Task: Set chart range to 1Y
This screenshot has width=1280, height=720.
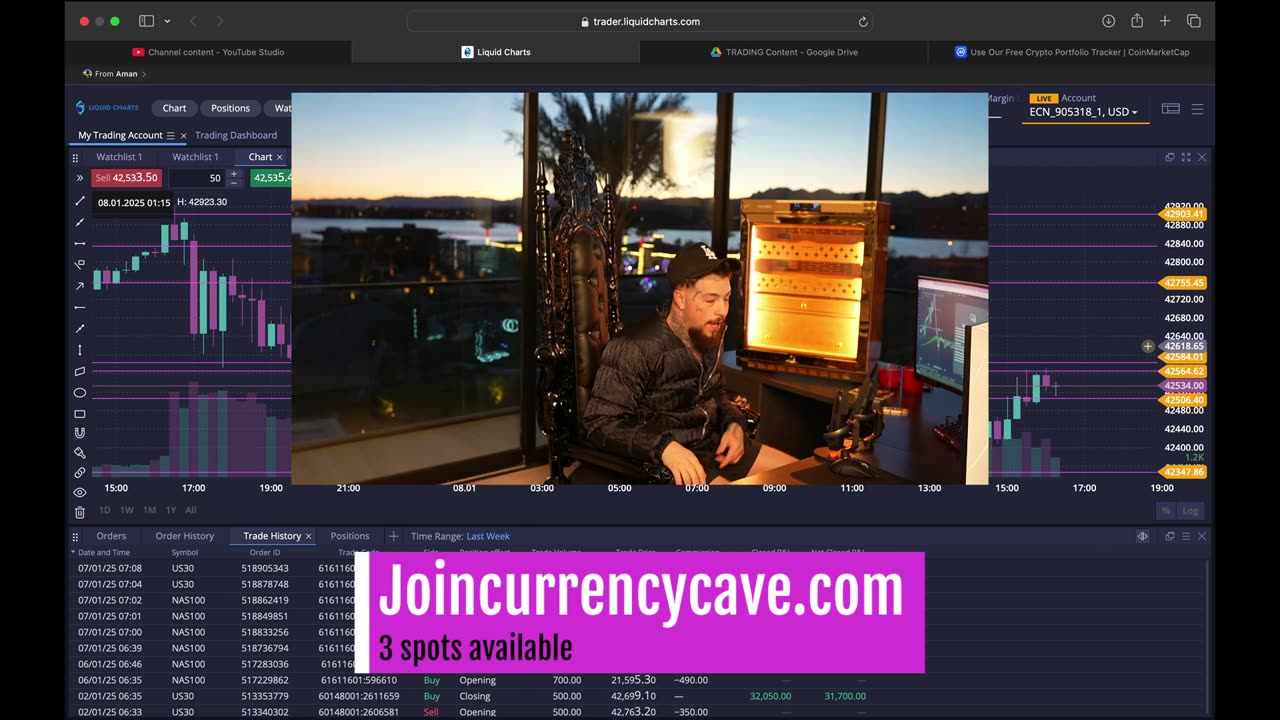Action: (x=171, y=510)
